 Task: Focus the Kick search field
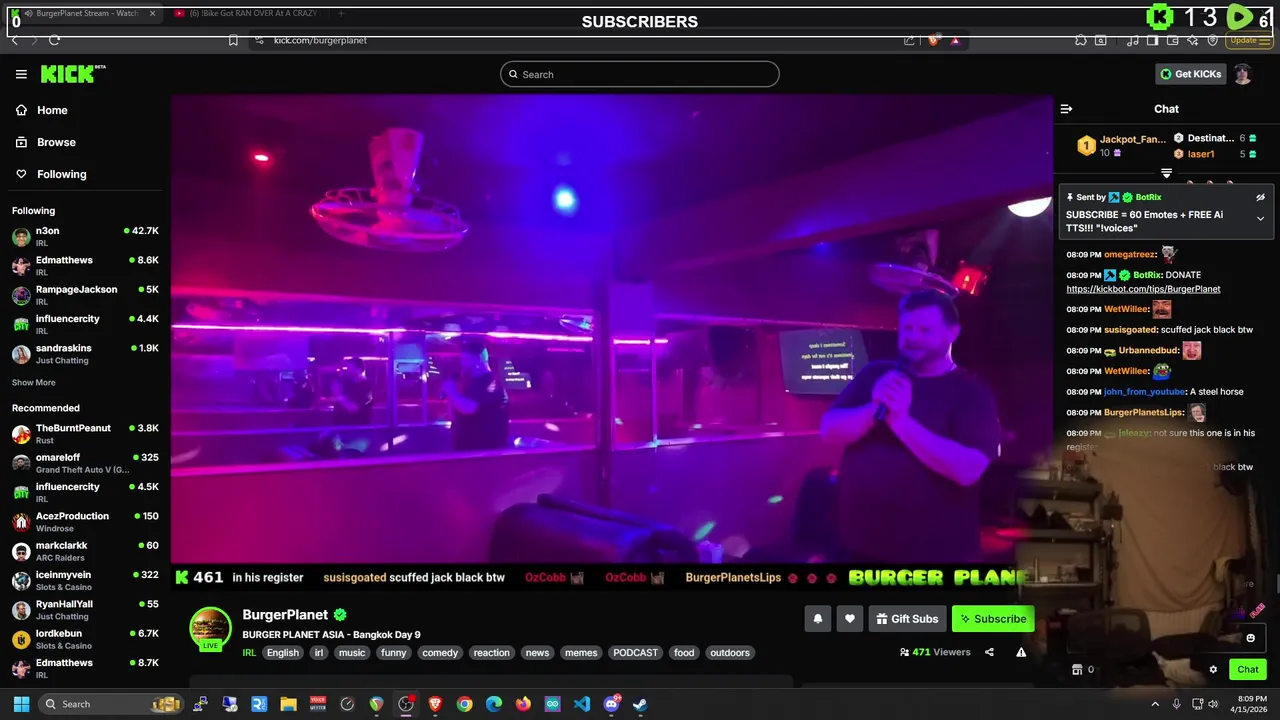tap(640, 74)
